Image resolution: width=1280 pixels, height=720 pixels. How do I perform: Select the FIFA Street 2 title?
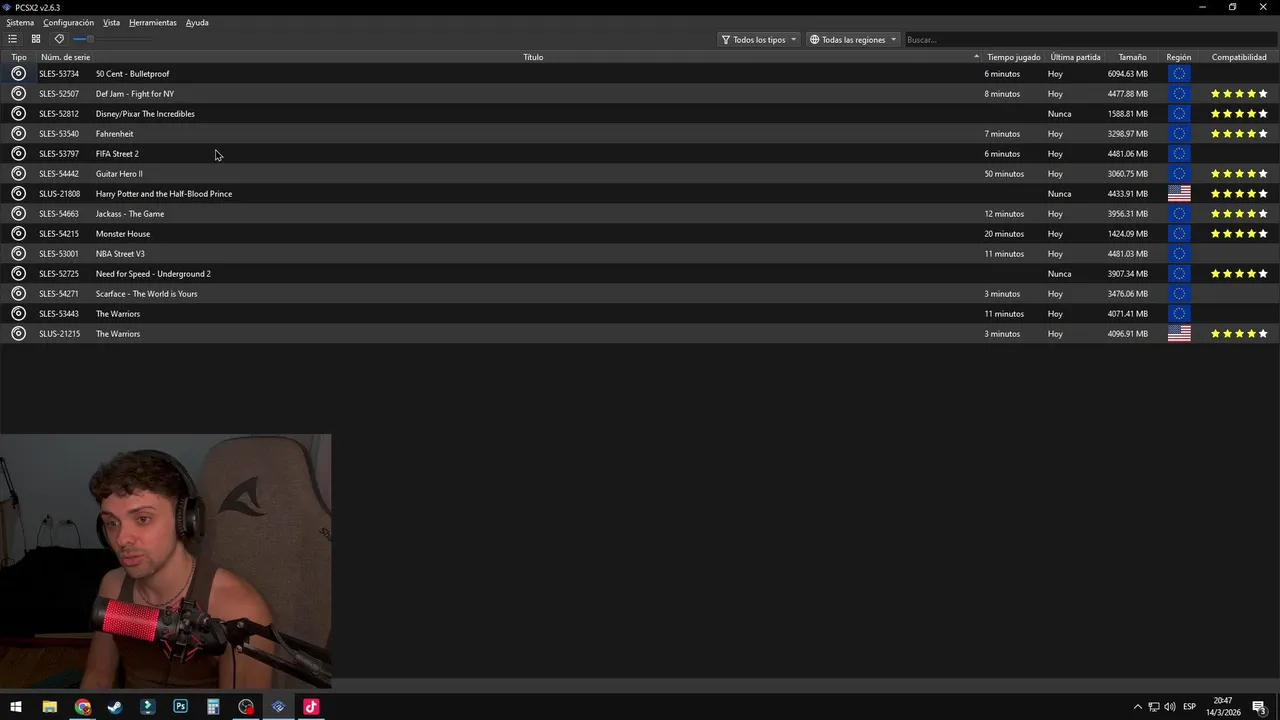pos(117,153)
